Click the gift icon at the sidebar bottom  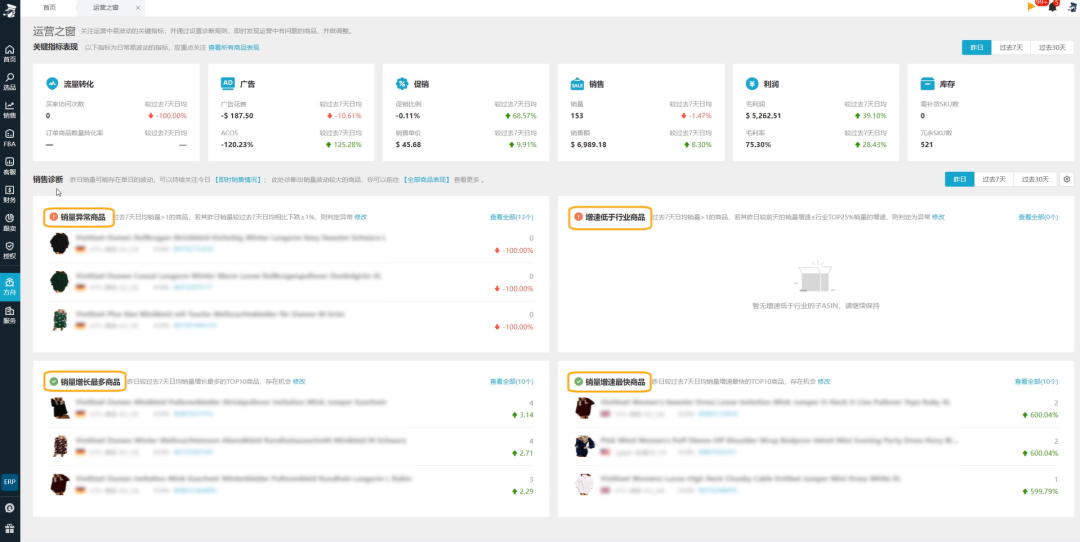pos(10,529)
